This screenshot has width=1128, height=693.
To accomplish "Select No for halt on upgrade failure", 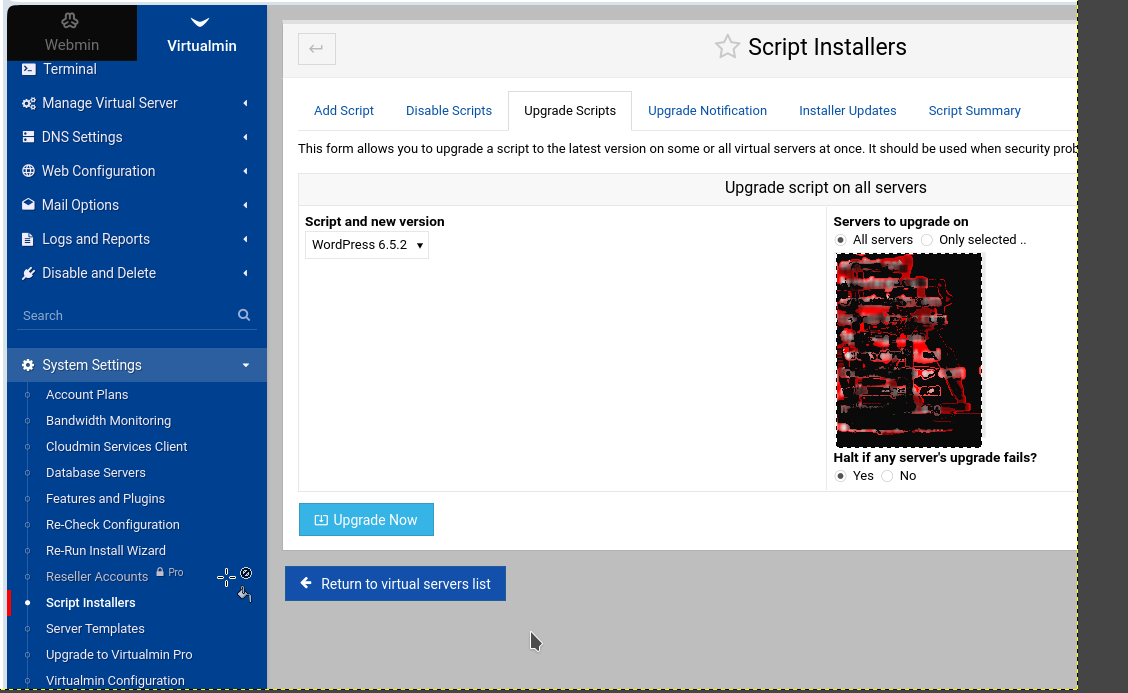I will pyautogui.click(x=887, y=476).
